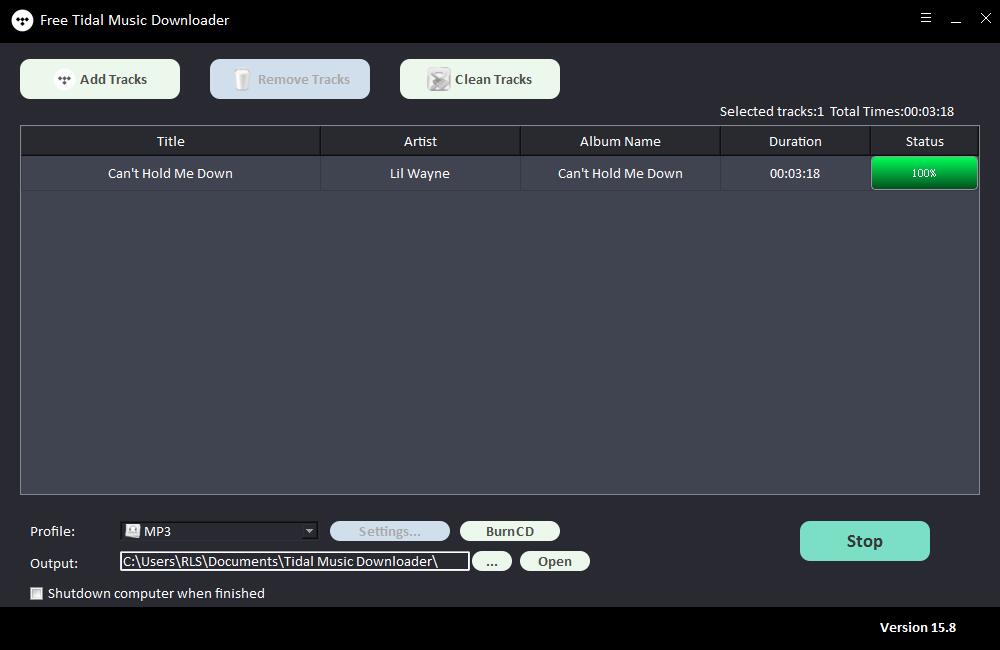This screenshot has height=650, width=1000.
Task: Click the Tidal logo in title bar
Action: pos(22,20)
